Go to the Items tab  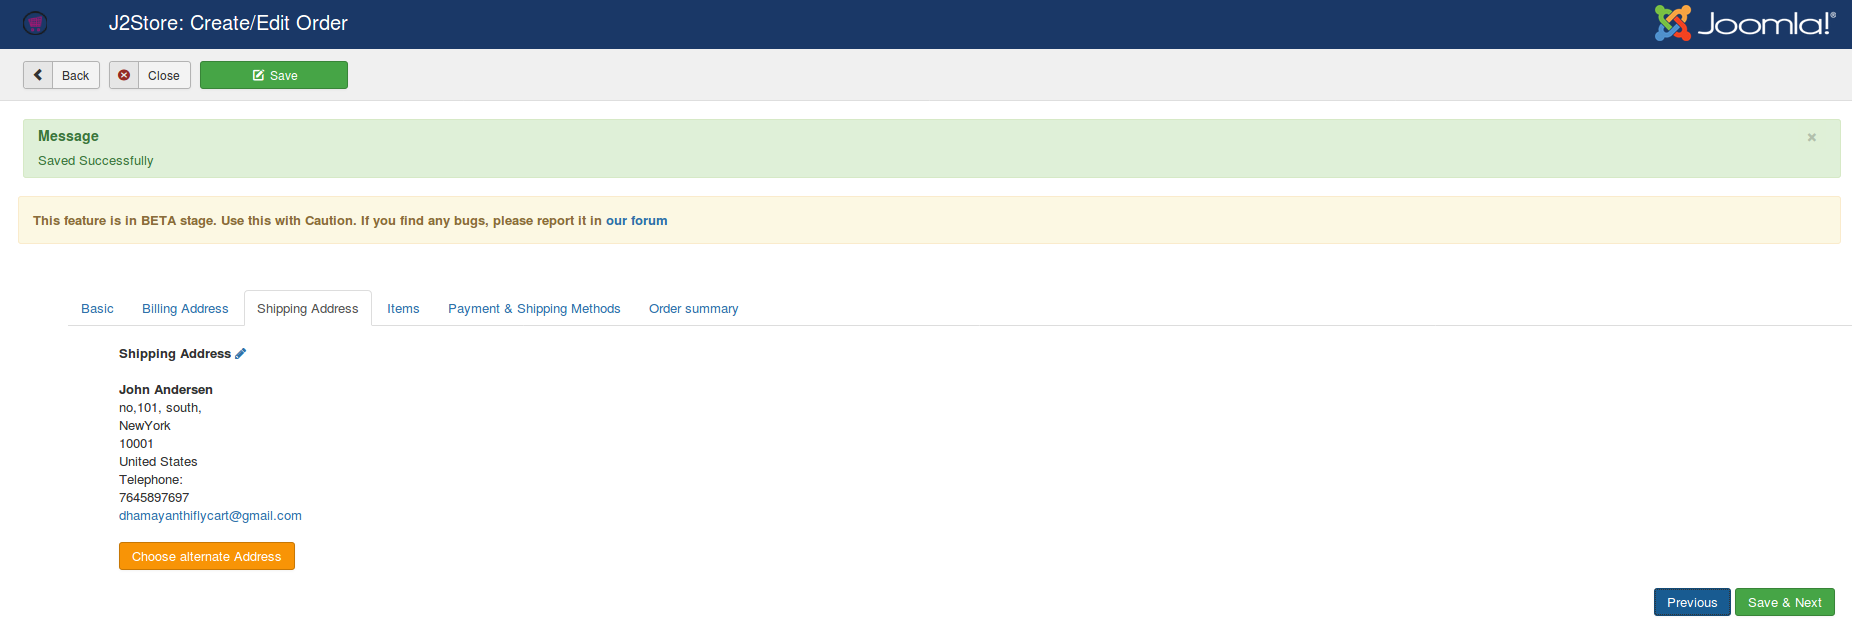(403, 309)
